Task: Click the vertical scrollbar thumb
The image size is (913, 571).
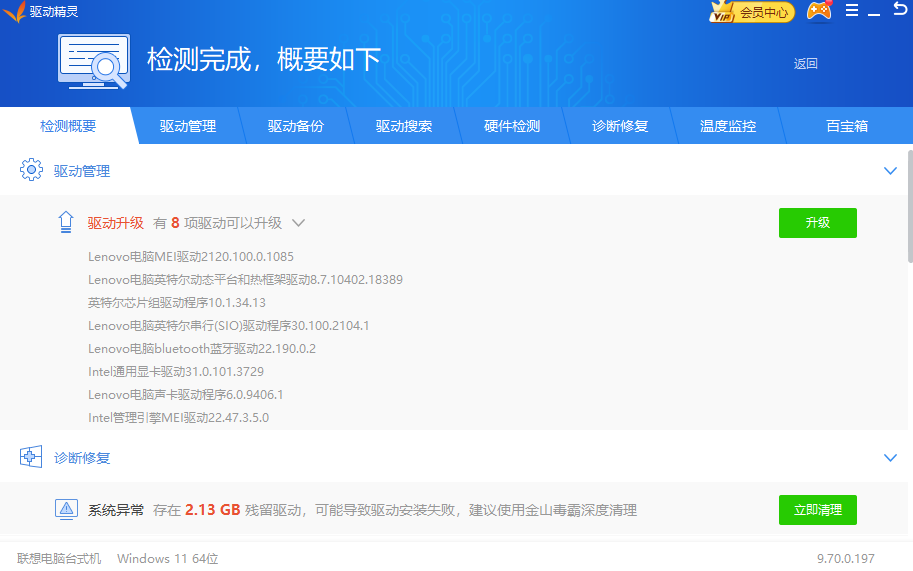Action: click(x=910, y=207)
